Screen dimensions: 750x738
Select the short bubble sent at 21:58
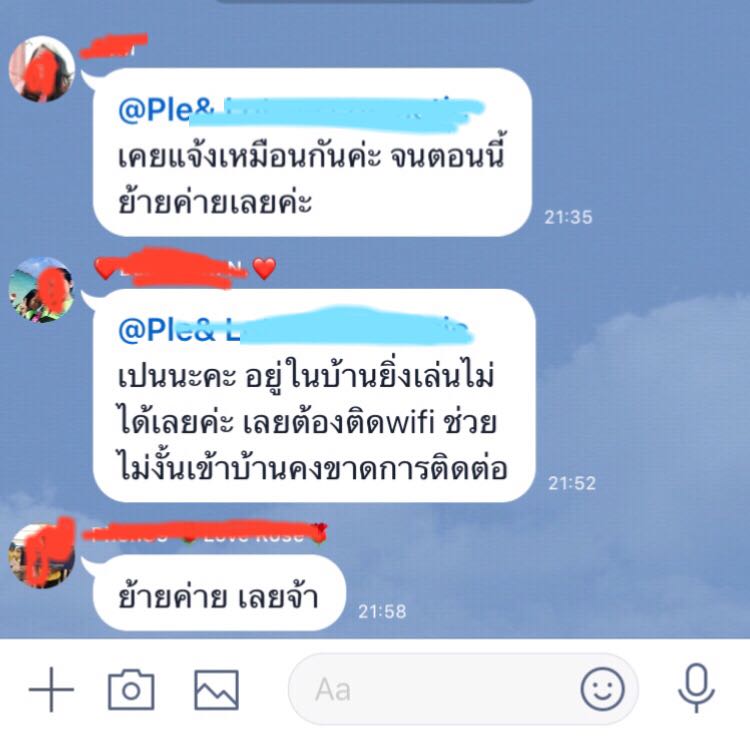(219, 593)
